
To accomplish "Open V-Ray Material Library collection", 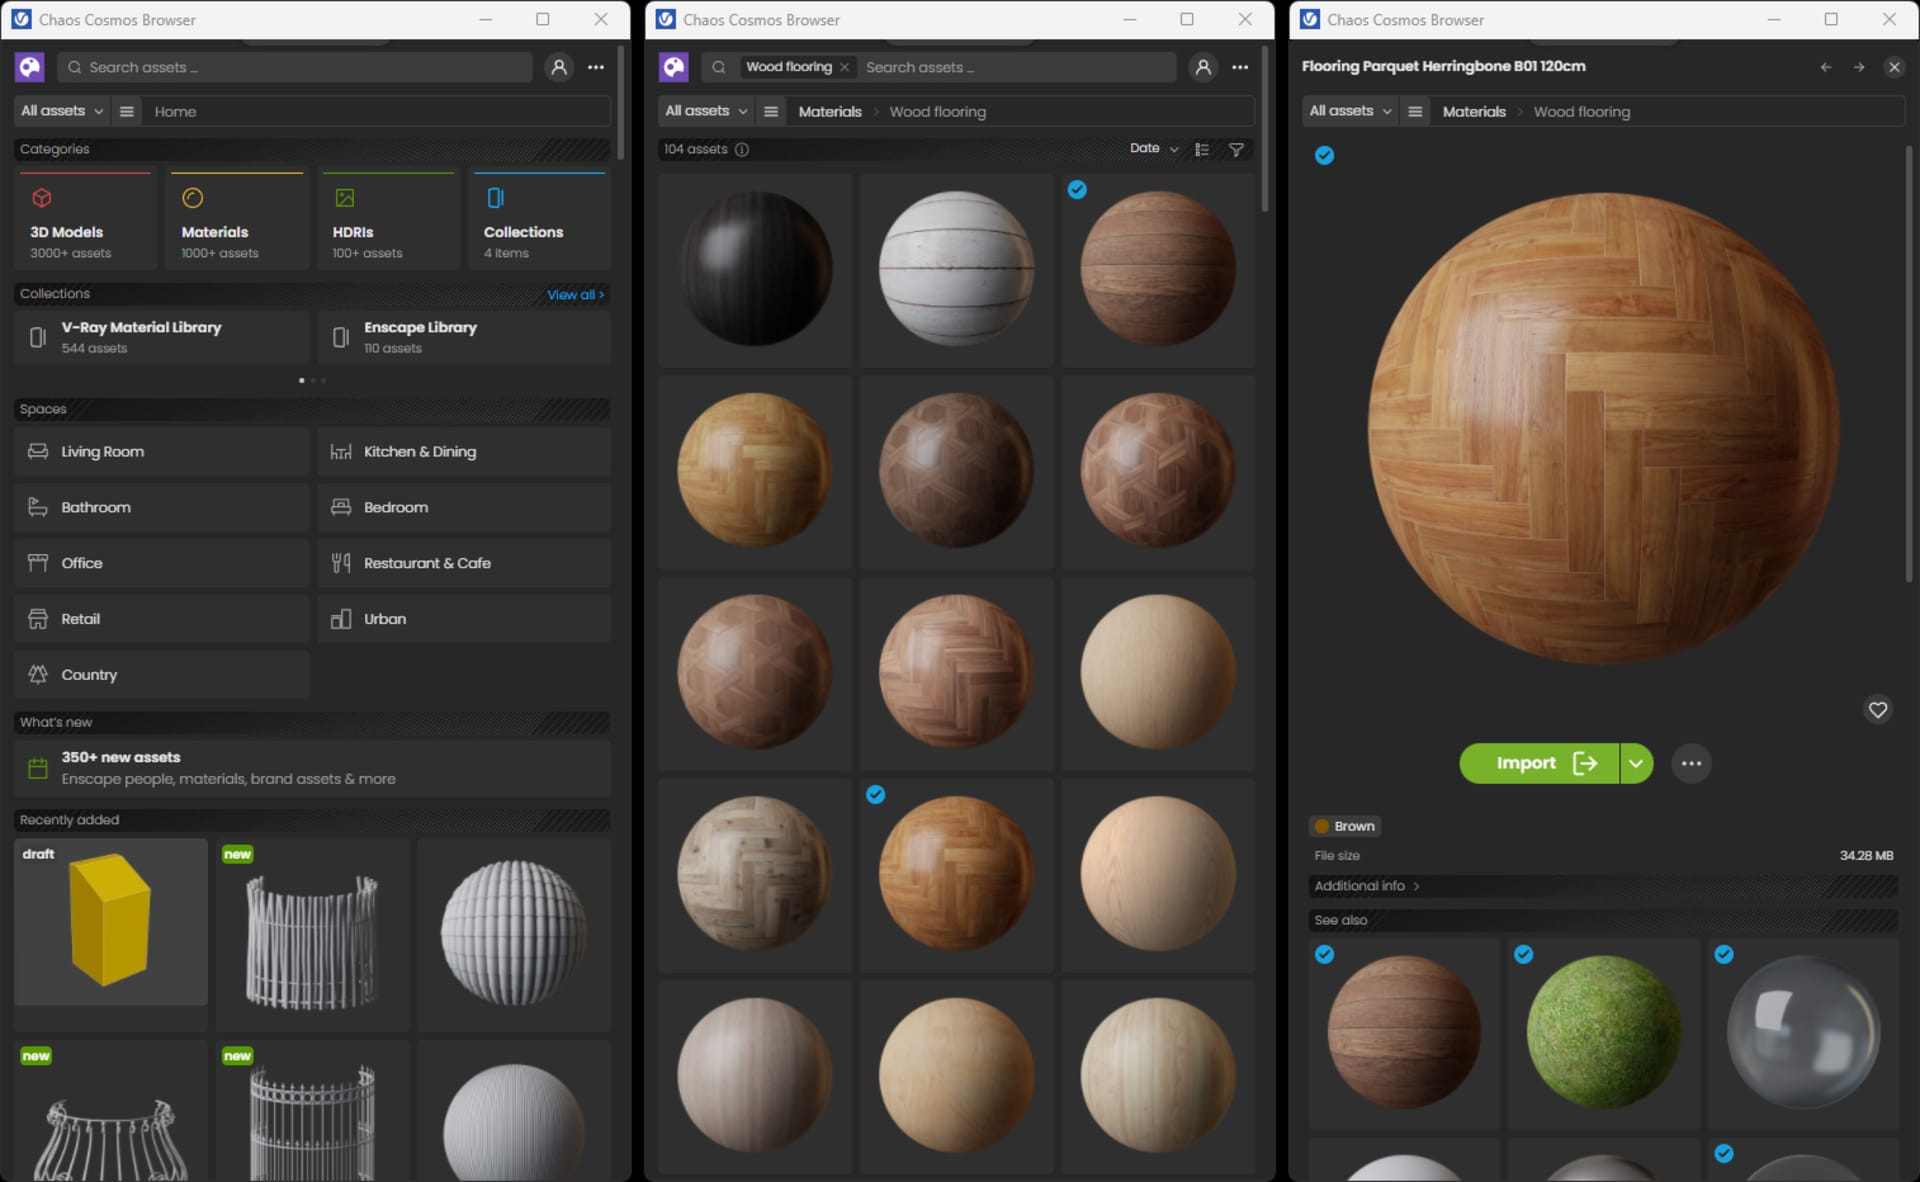I will click(x=161, y=337).
